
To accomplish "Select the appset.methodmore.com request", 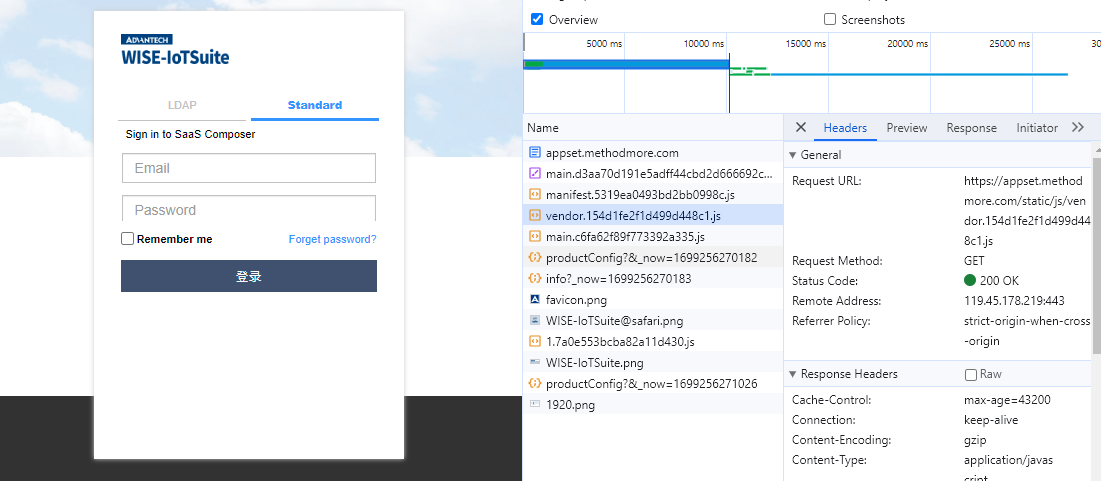I will click(x=653, y=152).
